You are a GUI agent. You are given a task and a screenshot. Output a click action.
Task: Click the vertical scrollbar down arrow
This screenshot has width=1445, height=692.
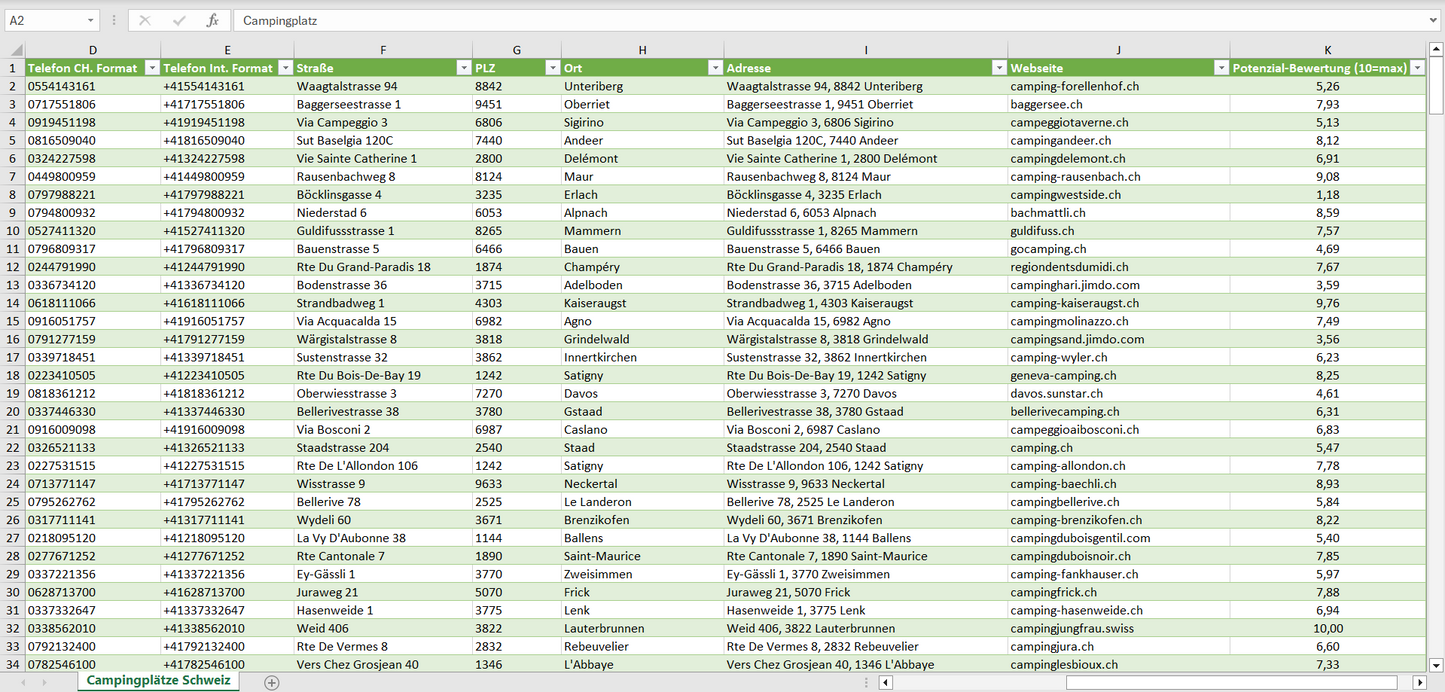coord(1436,664)
